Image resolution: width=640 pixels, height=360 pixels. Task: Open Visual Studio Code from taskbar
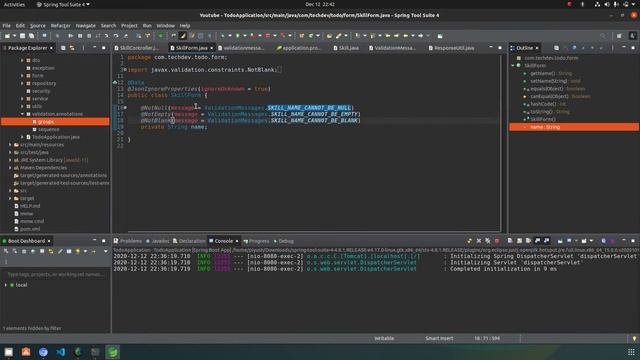click(x=60, y=352)
